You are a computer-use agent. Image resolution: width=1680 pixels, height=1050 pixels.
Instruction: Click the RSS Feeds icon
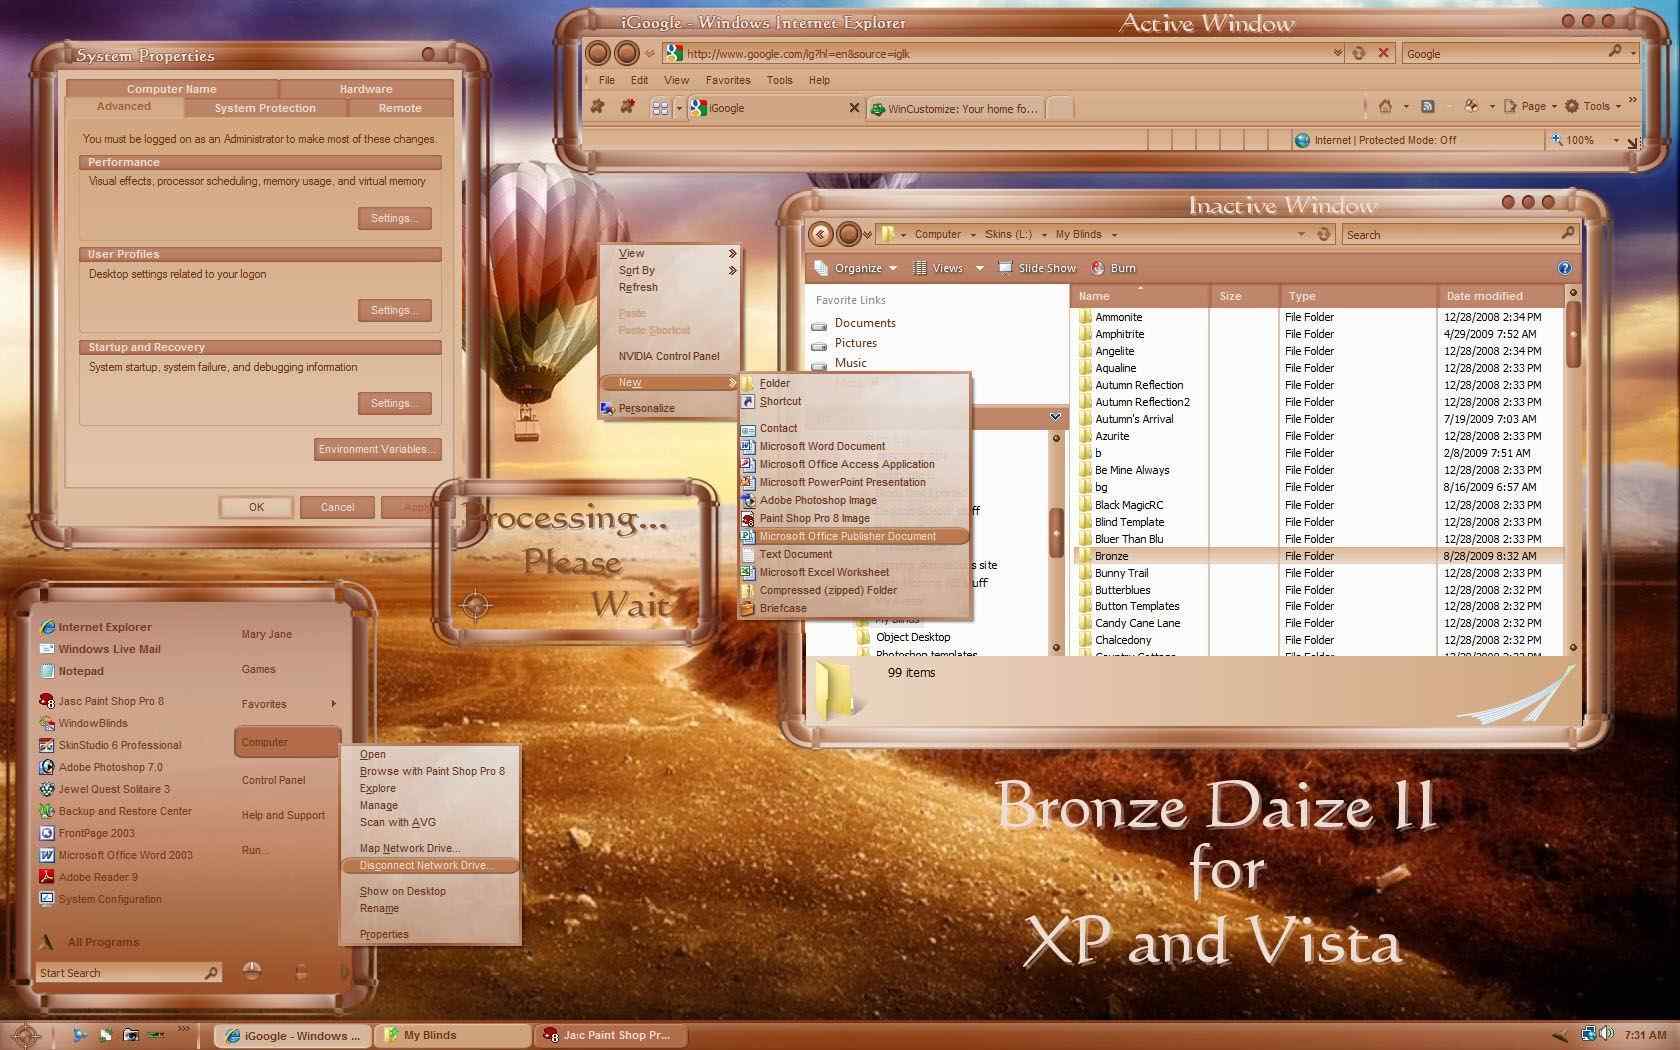pyautogui.click(x=1428, y=106)
